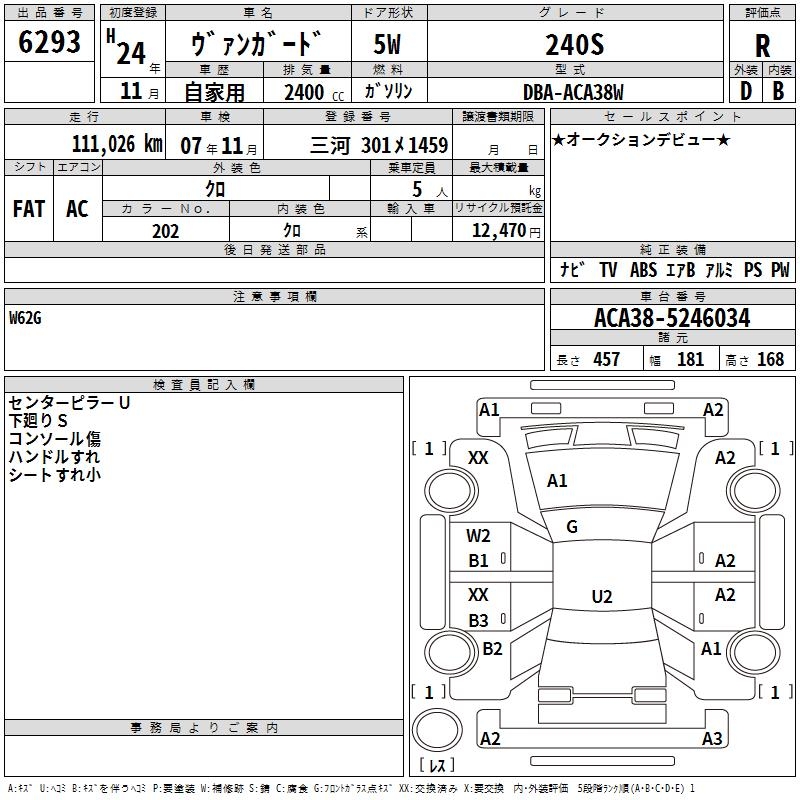Select the 事務局よりご案内 section header
The width and height of the screenshot is (800, 800).
(x=204, y=728)
